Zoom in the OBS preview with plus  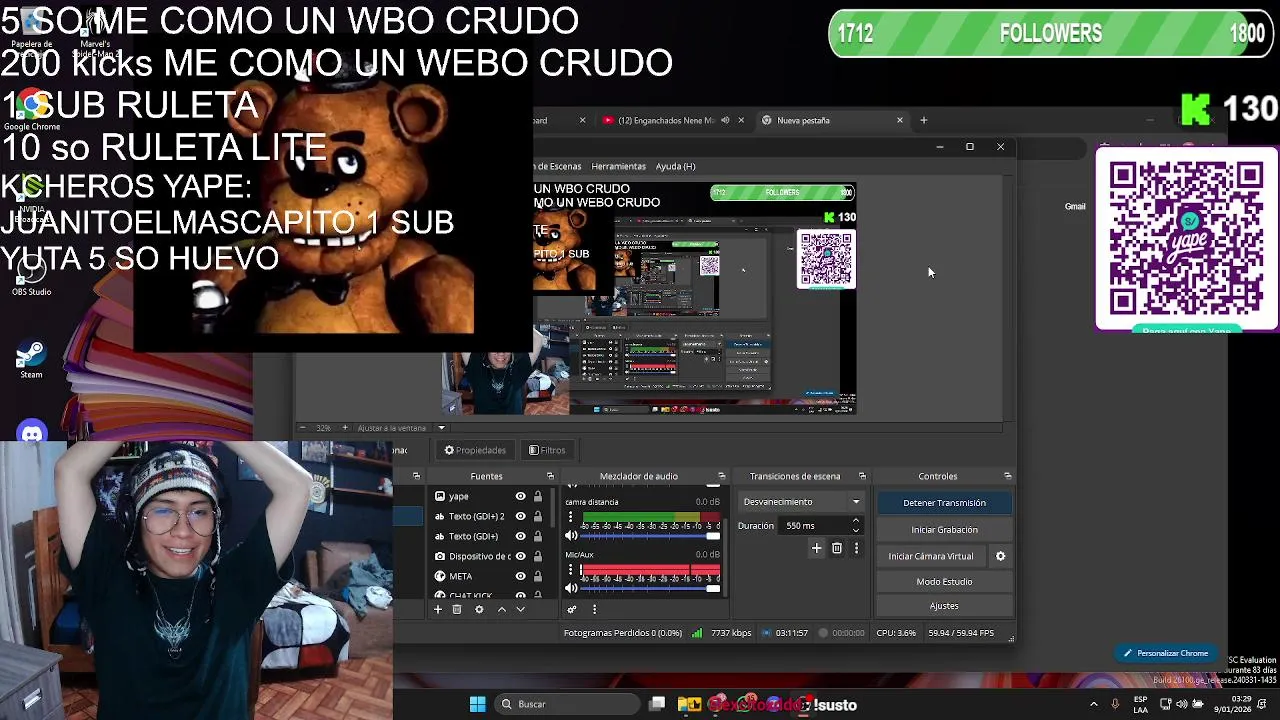[345, 428]
